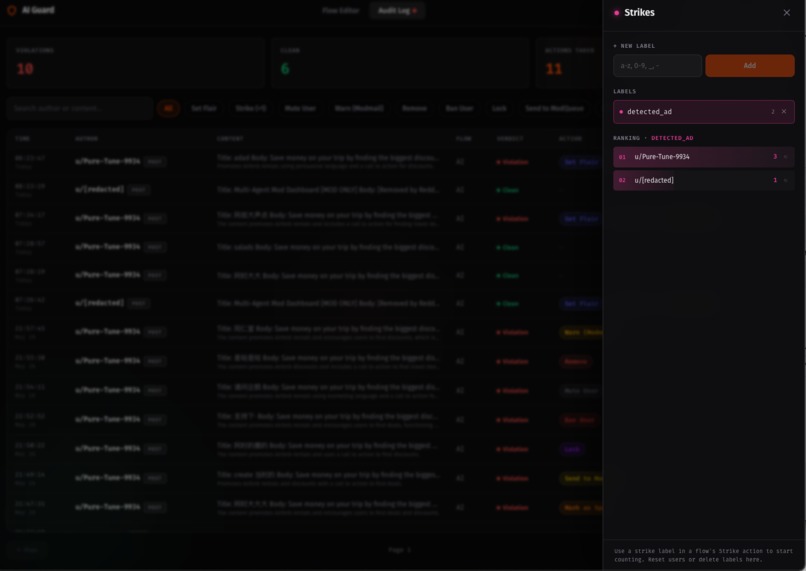
Task: Filter audit log by Mute User
Action: 300,108
